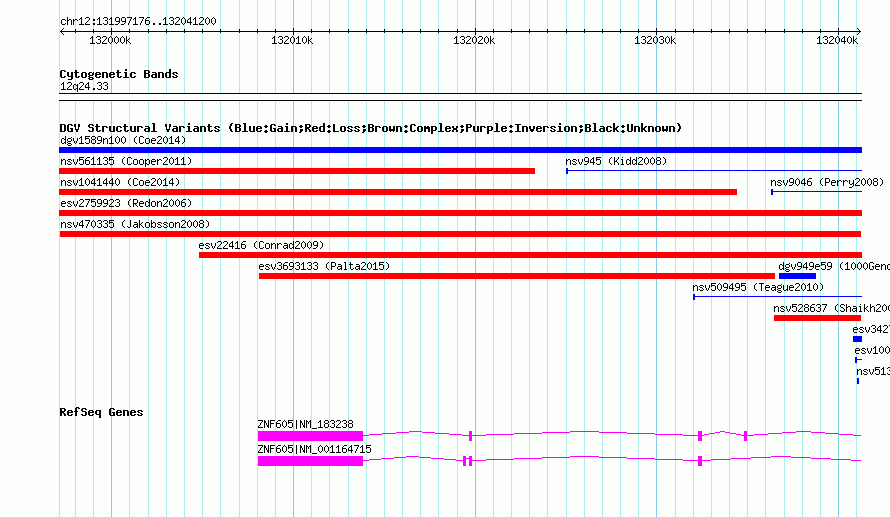890x517 pixels.
Task: Click the esv22416 (Conrad2009) label
Action: click(261, 245)
